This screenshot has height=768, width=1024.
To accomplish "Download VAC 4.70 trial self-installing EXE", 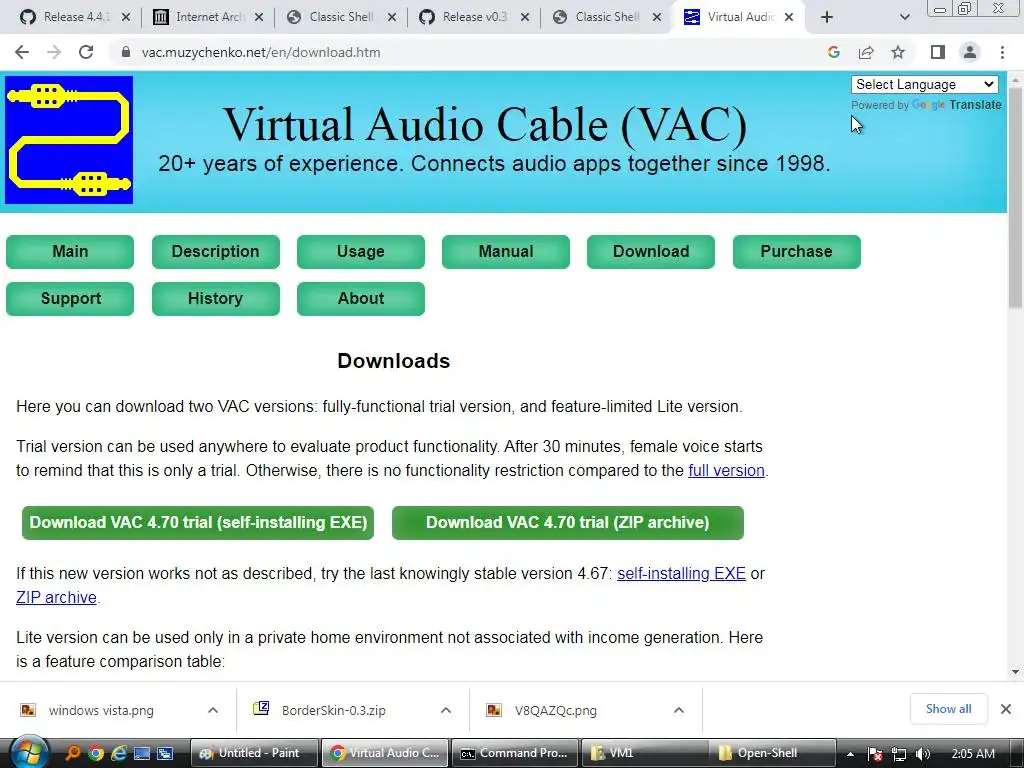I will click(x=198, y=522).
